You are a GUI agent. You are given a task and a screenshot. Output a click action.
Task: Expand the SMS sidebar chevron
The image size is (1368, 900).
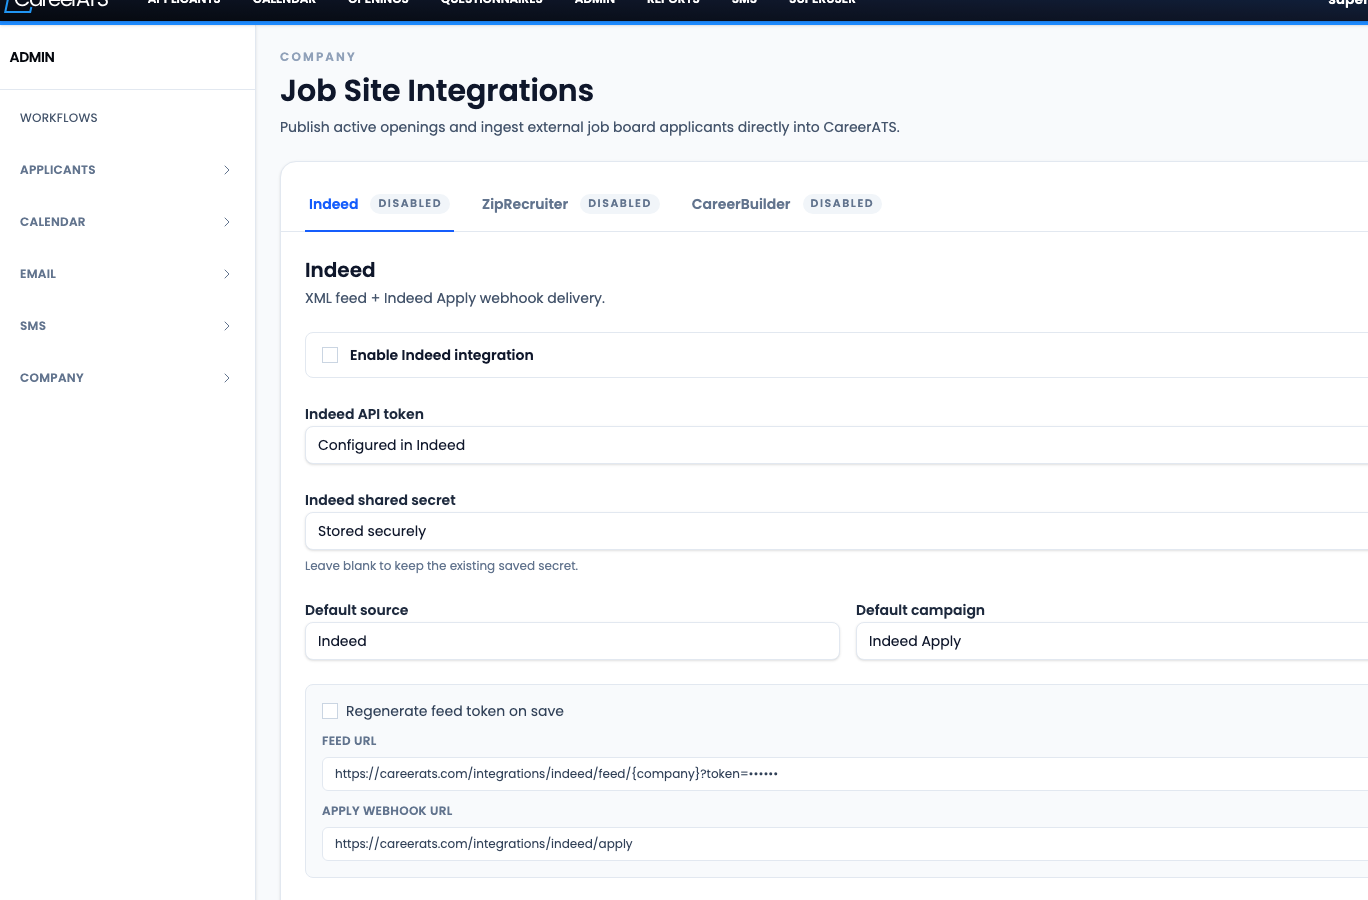click(227, 326)
